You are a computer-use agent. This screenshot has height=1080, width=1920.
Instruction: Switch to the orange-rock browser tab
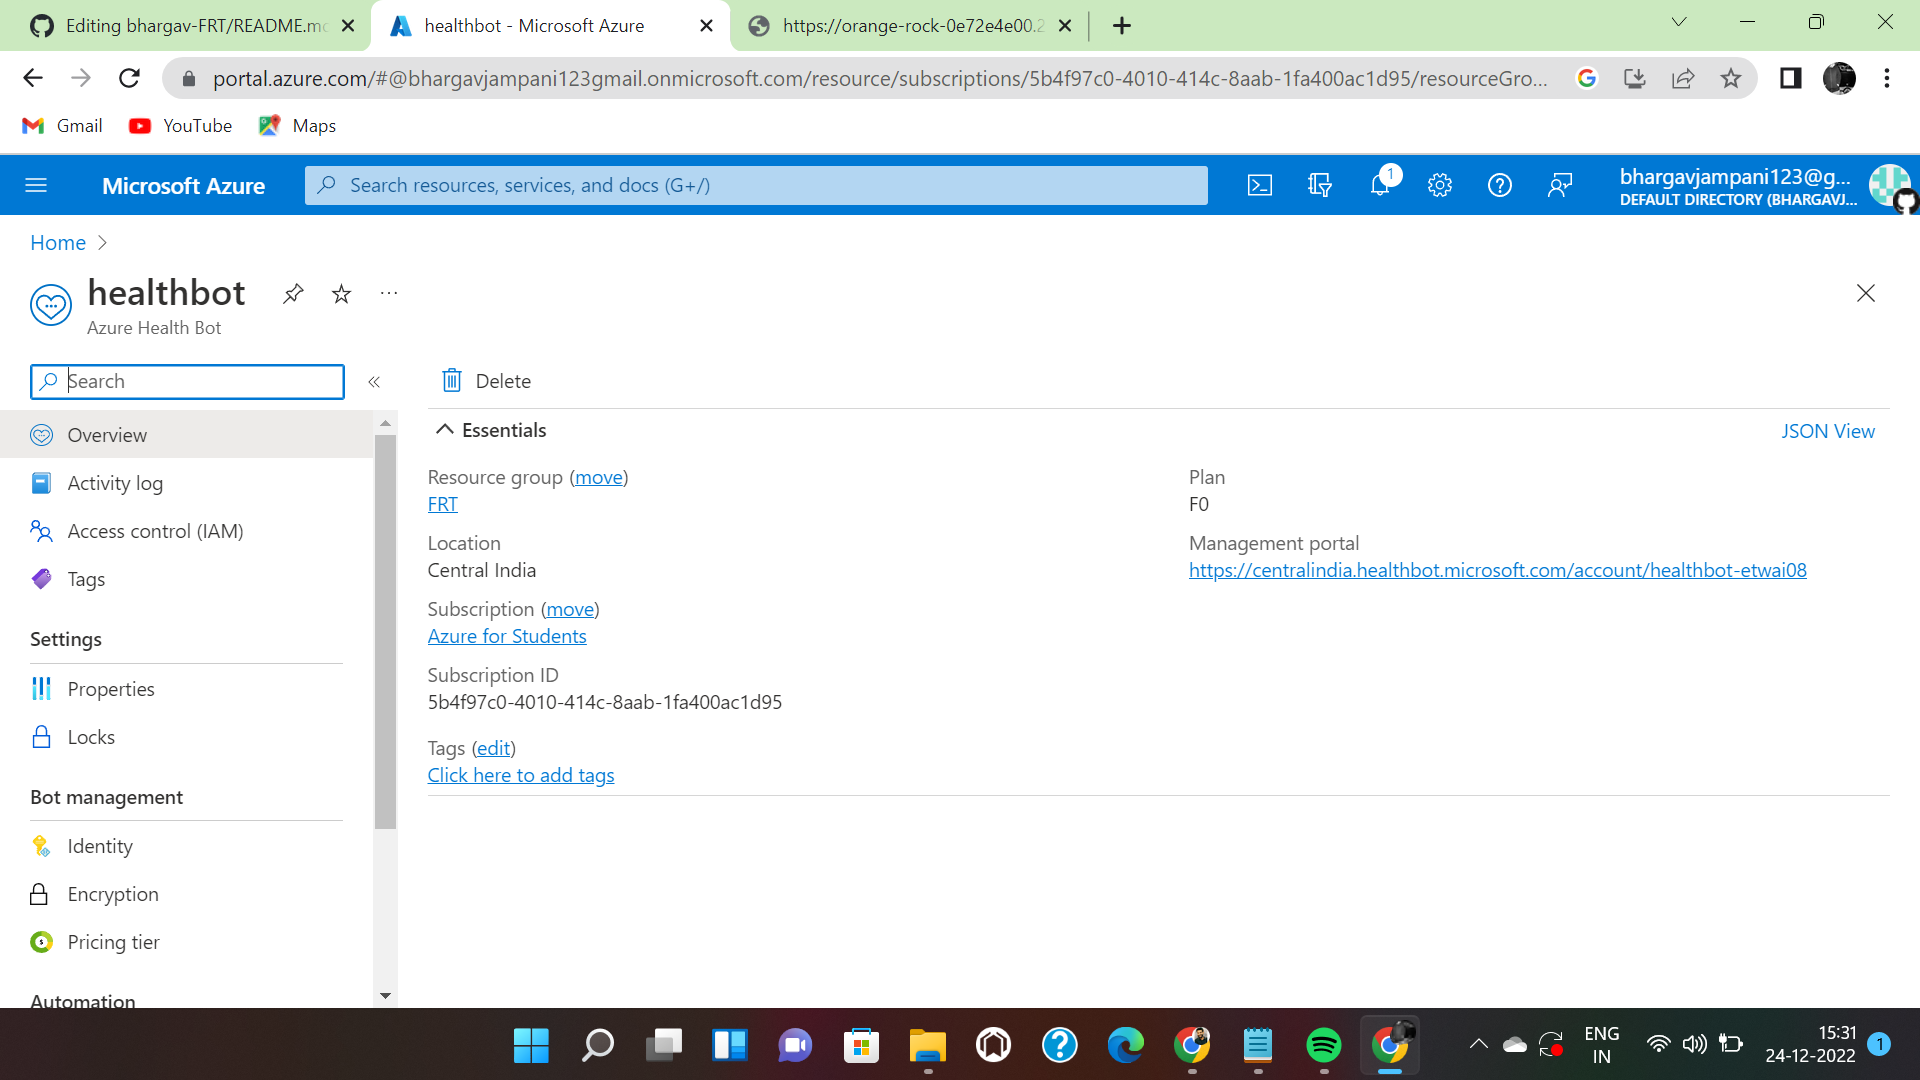[910, 26]
